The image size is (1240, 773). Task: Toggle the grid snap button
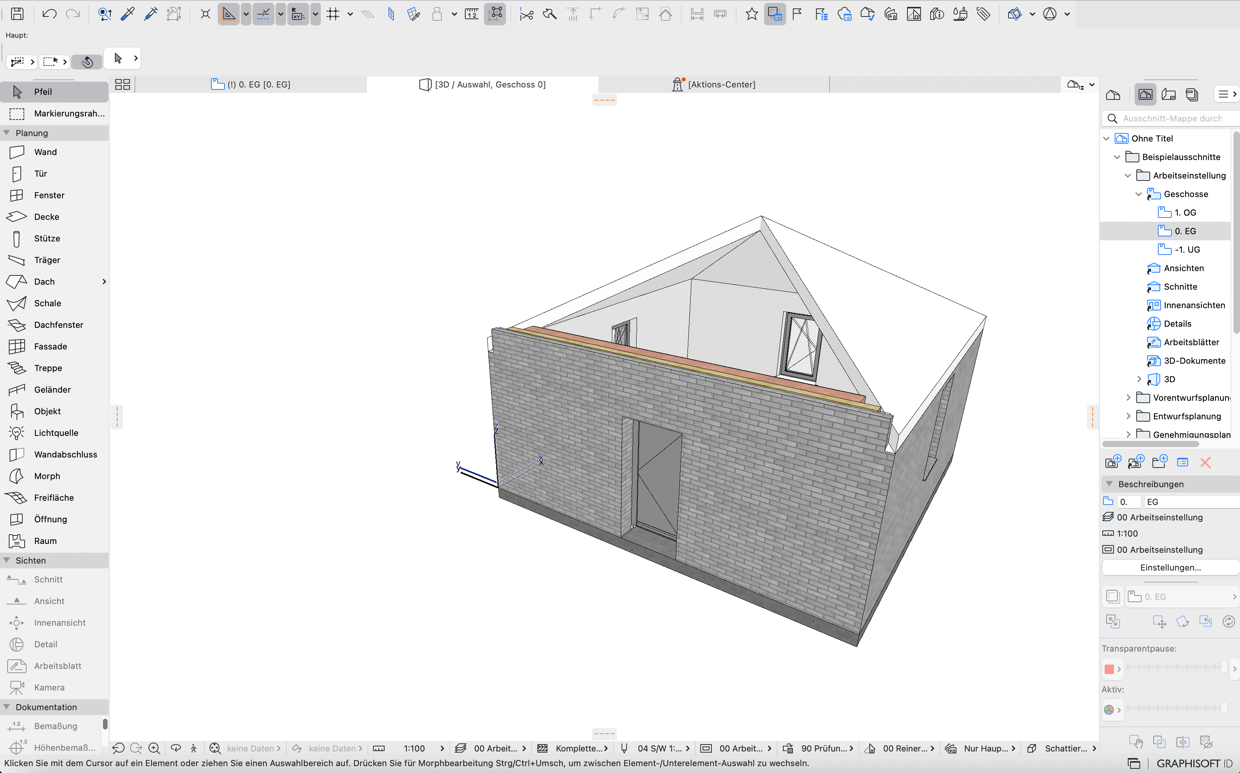(x=333, y=14)
